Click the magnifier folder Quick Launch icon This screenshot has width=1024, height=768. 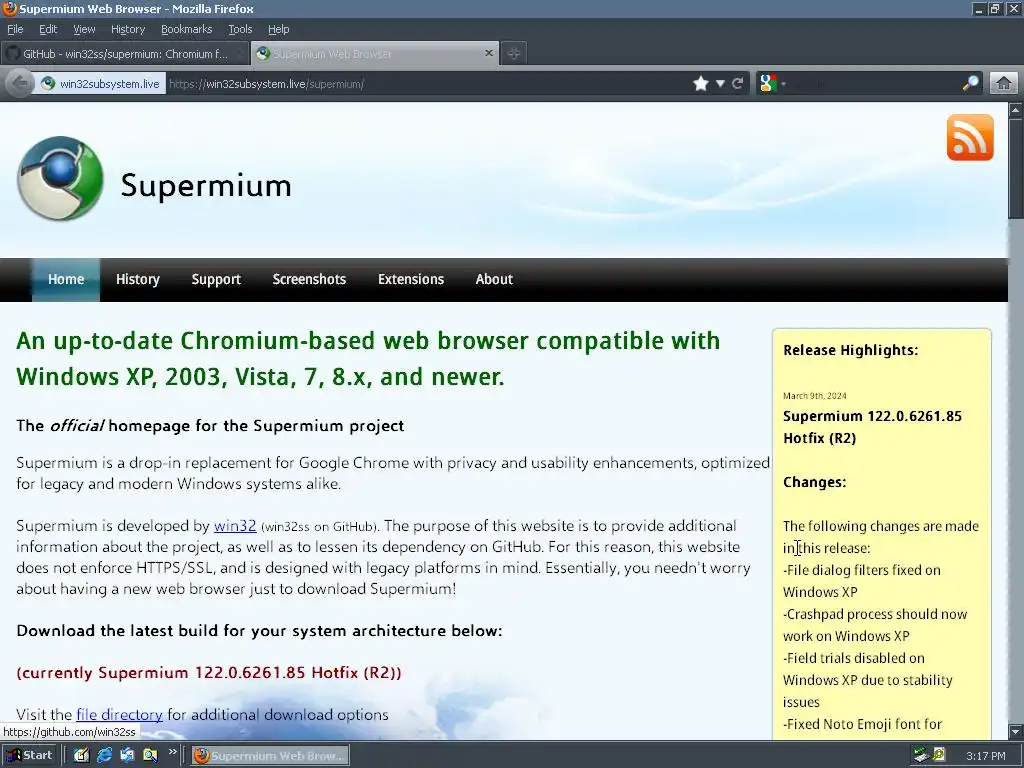click(150, 756)
